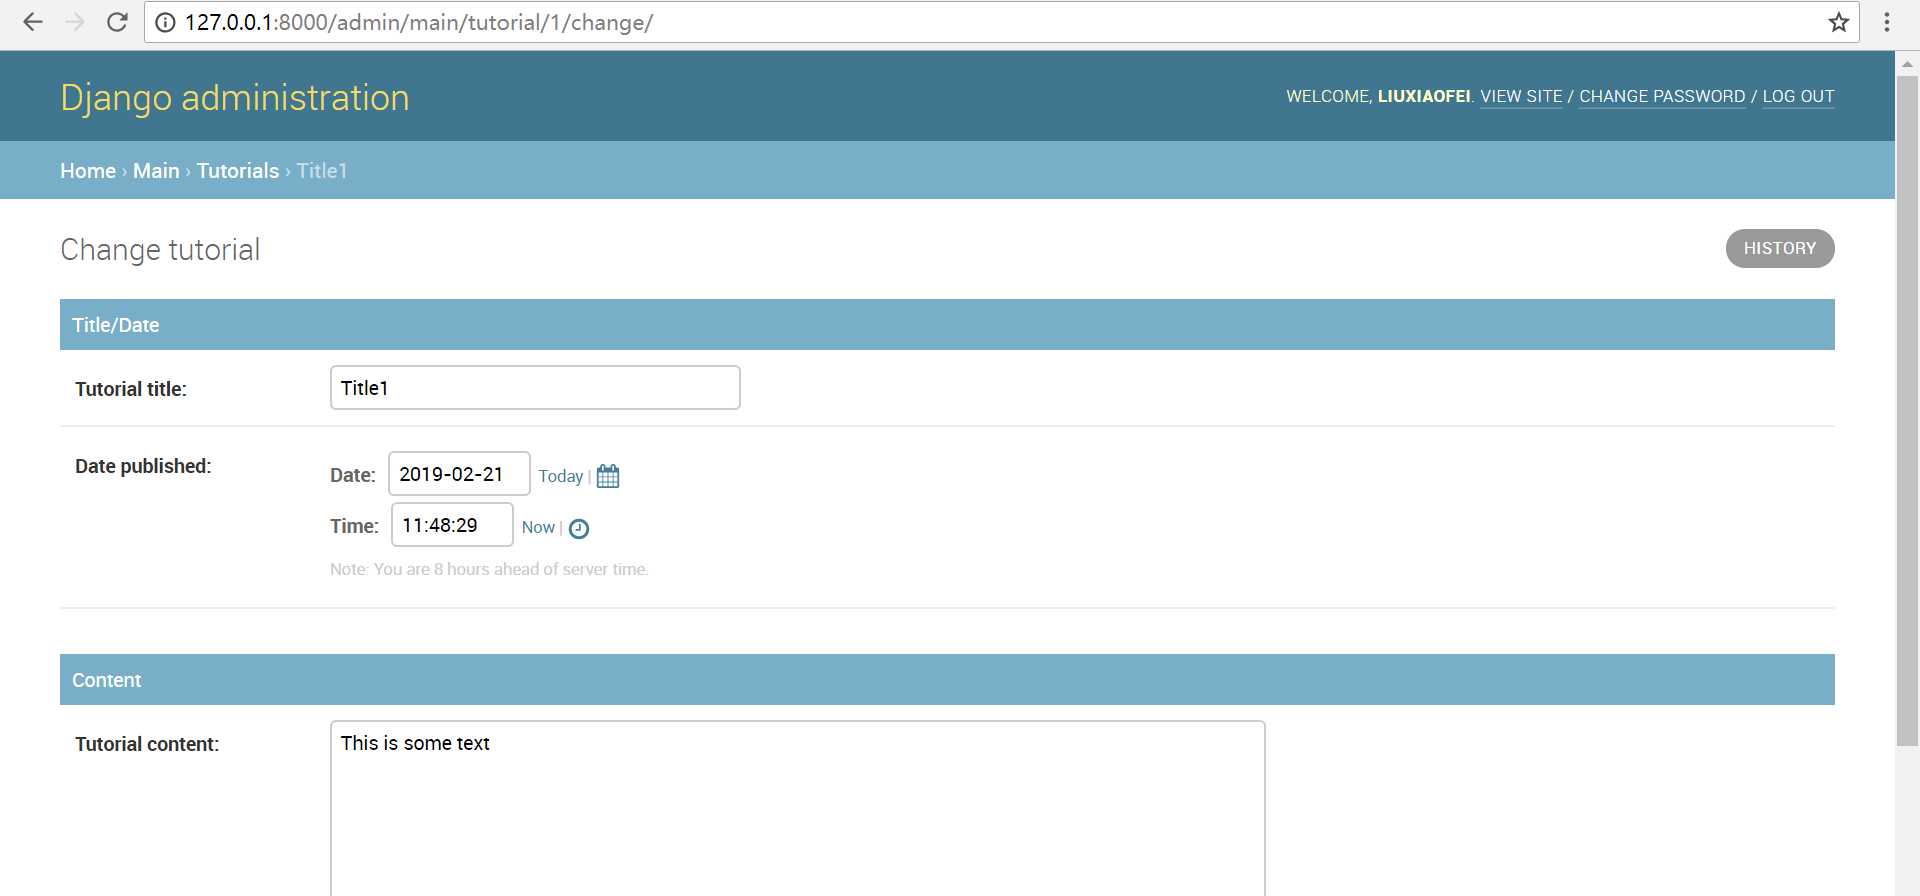The width and height of the screenshot is (1920, 896).
Task: Click the HISTORY button
Action: (1780, 248)
